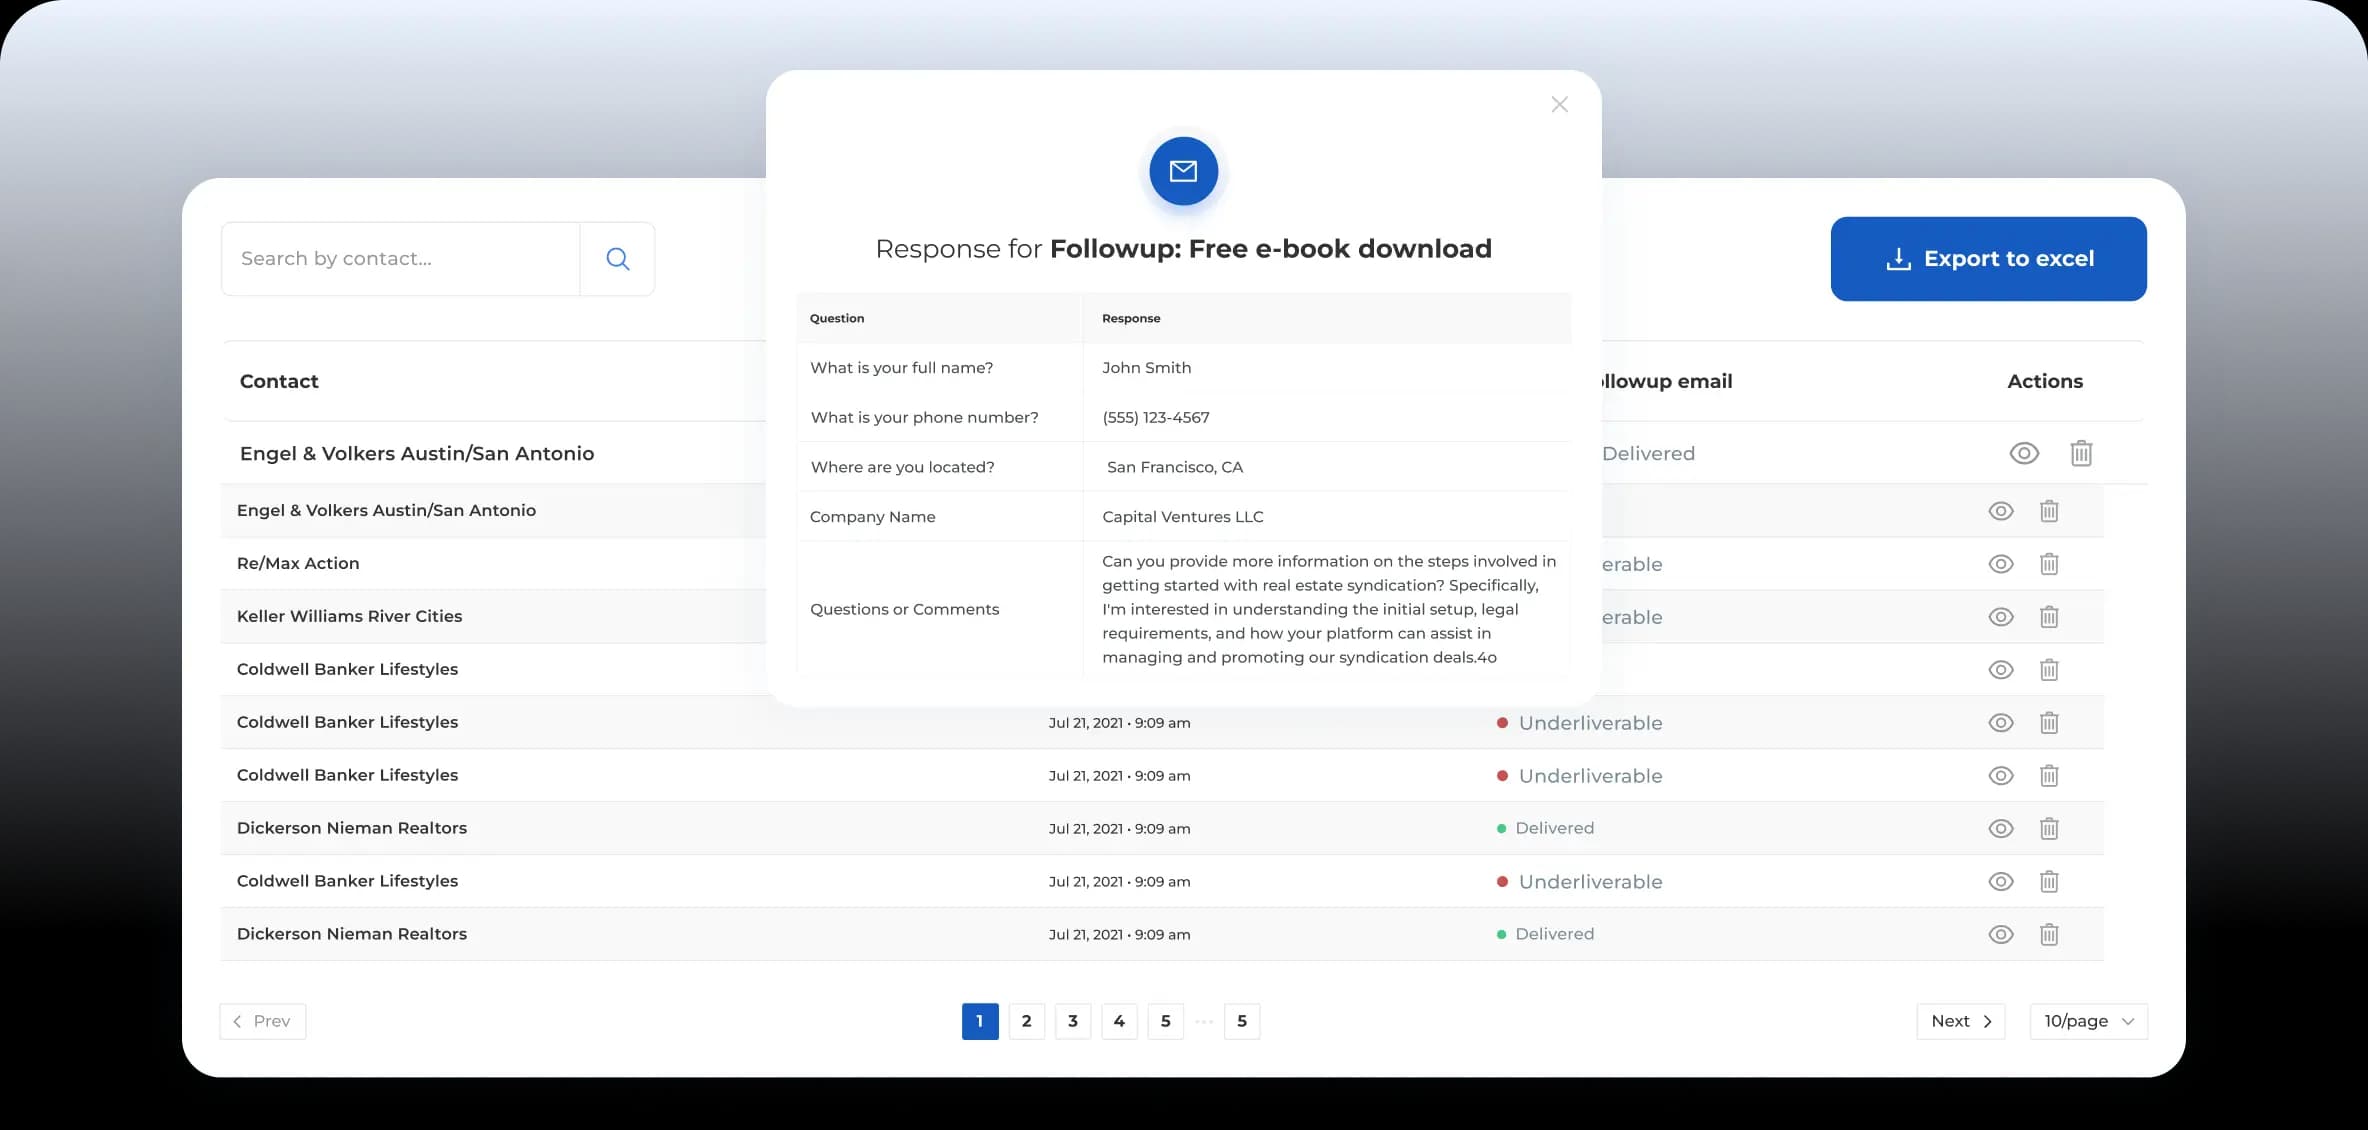
Task: Click trash icon in last Dickerson Nieman row
Action: tap(2048, 934)
